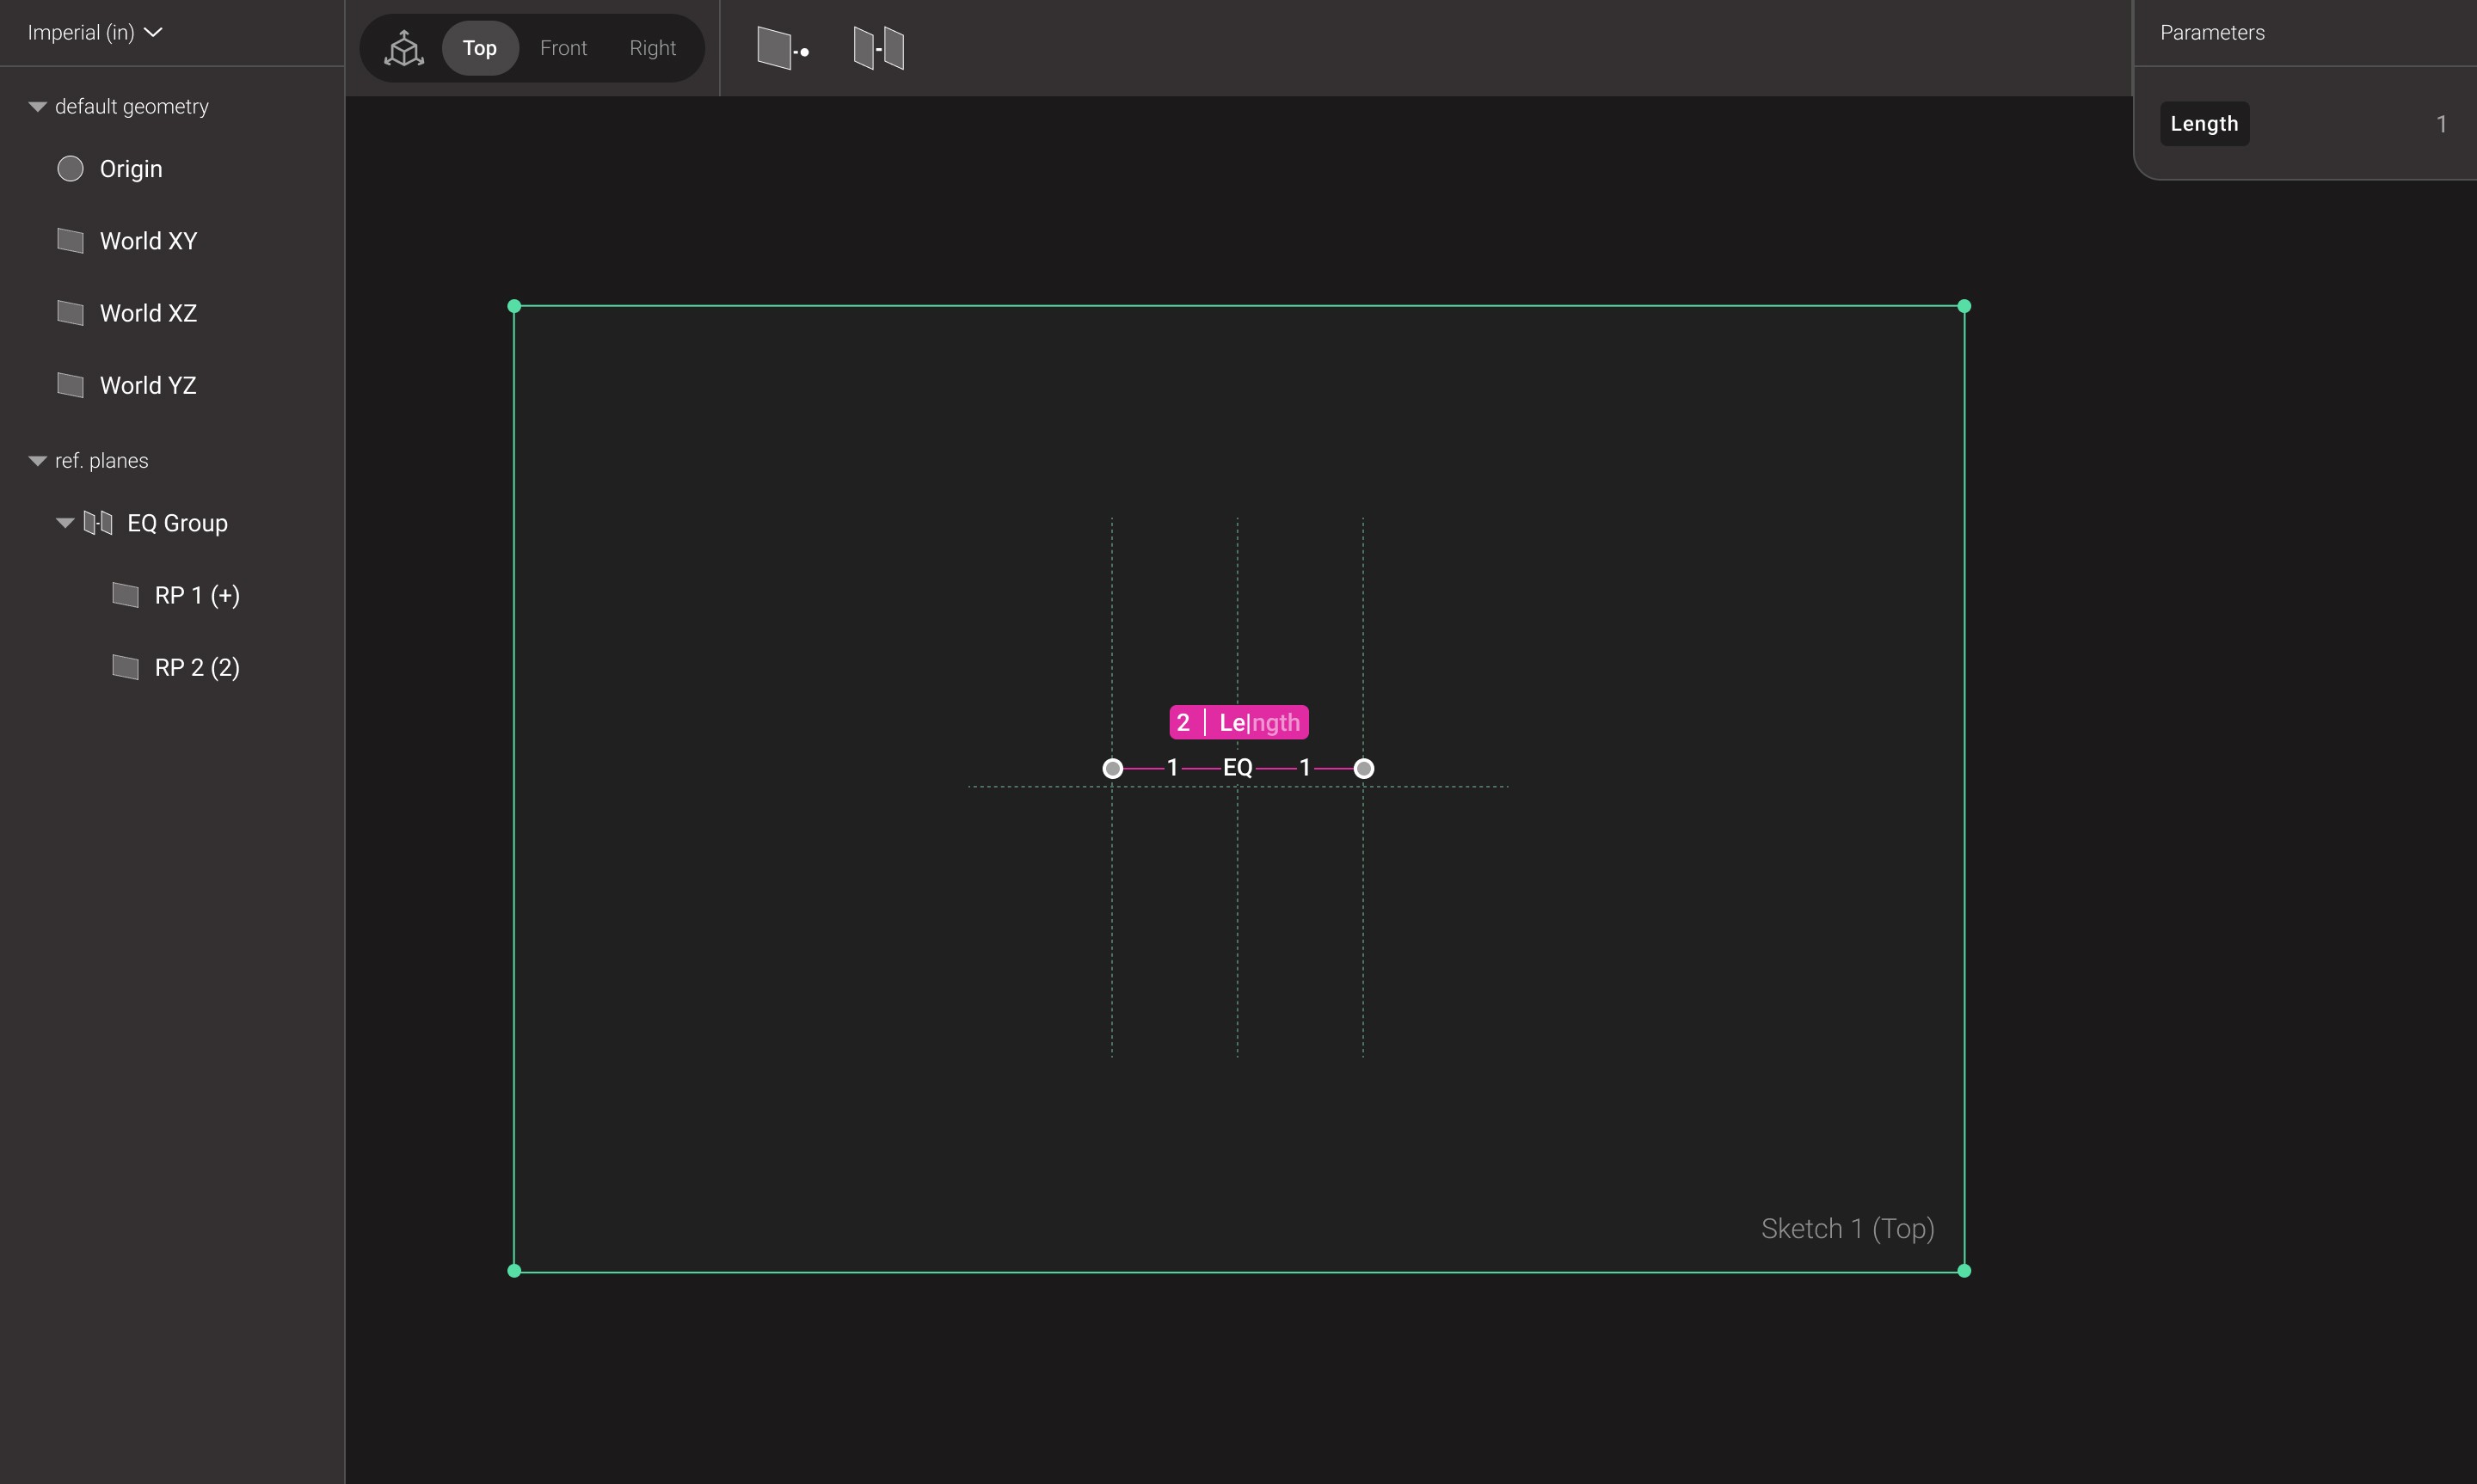Switch to the Front view
The height and width of the screenshot is (1484, 2477).
pos(563,47)
